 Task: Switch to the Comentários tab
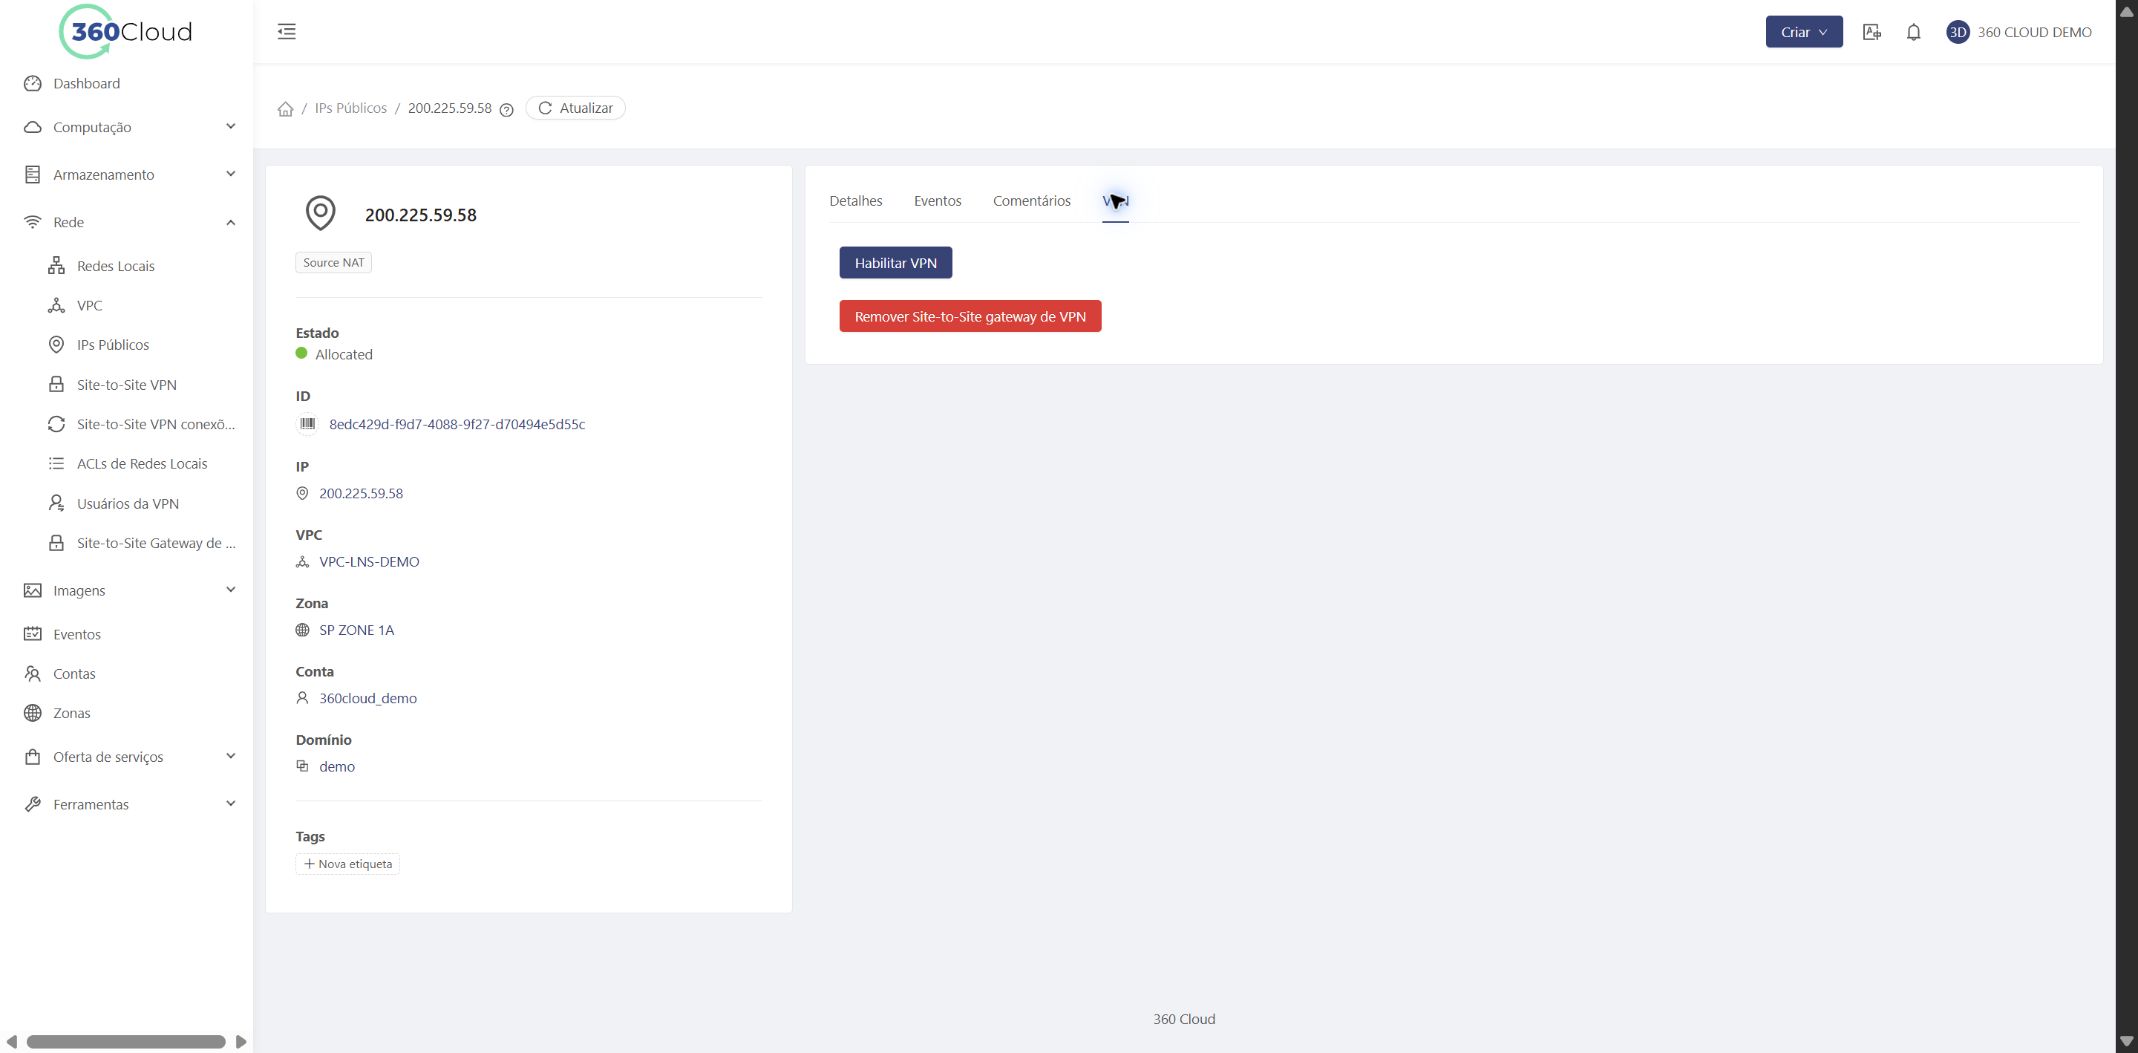[1031, 201]
